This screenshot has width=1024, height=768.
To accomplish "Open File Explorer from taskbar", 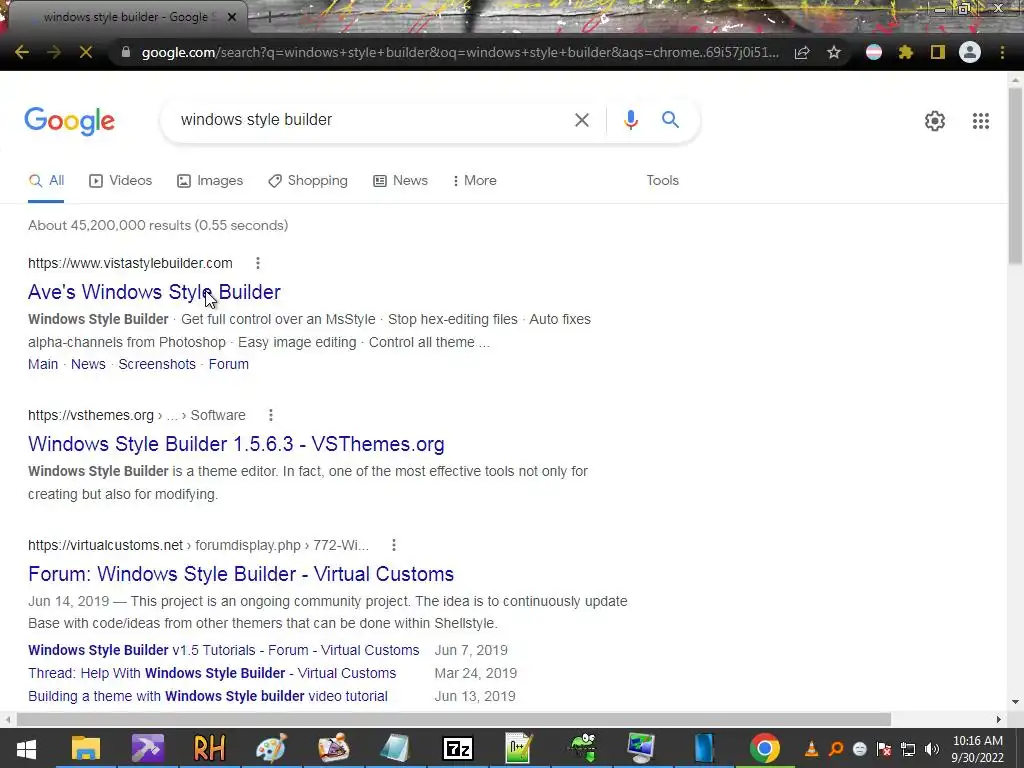I will click(86, 748).
